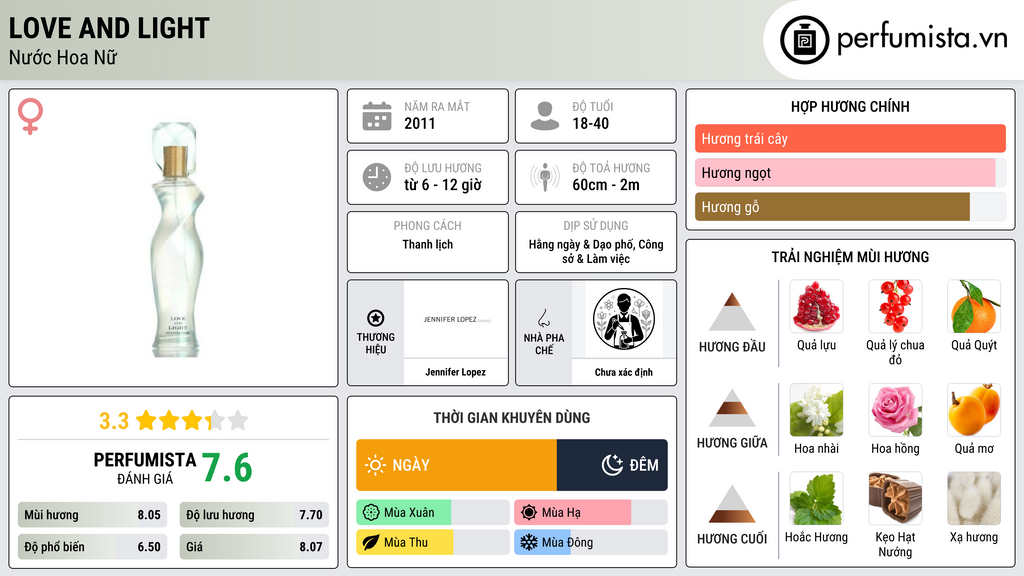Click the sillage icon beside Độ toả hương
This screenshot has height=576, width=1024.
pos(545,177)
